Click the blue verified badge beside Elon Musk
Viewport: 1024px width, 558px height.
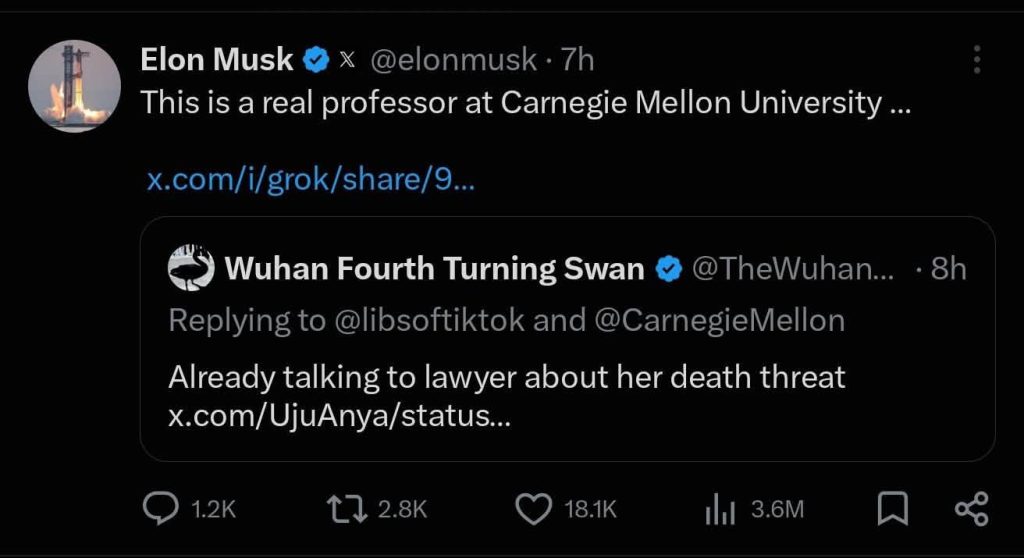[x=315, y=60]
